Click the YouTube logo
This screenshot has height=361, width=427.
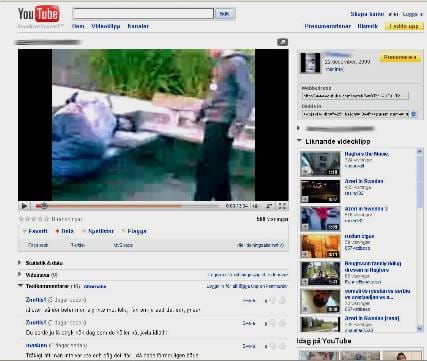pyautogui.click(x=39, y=14)
